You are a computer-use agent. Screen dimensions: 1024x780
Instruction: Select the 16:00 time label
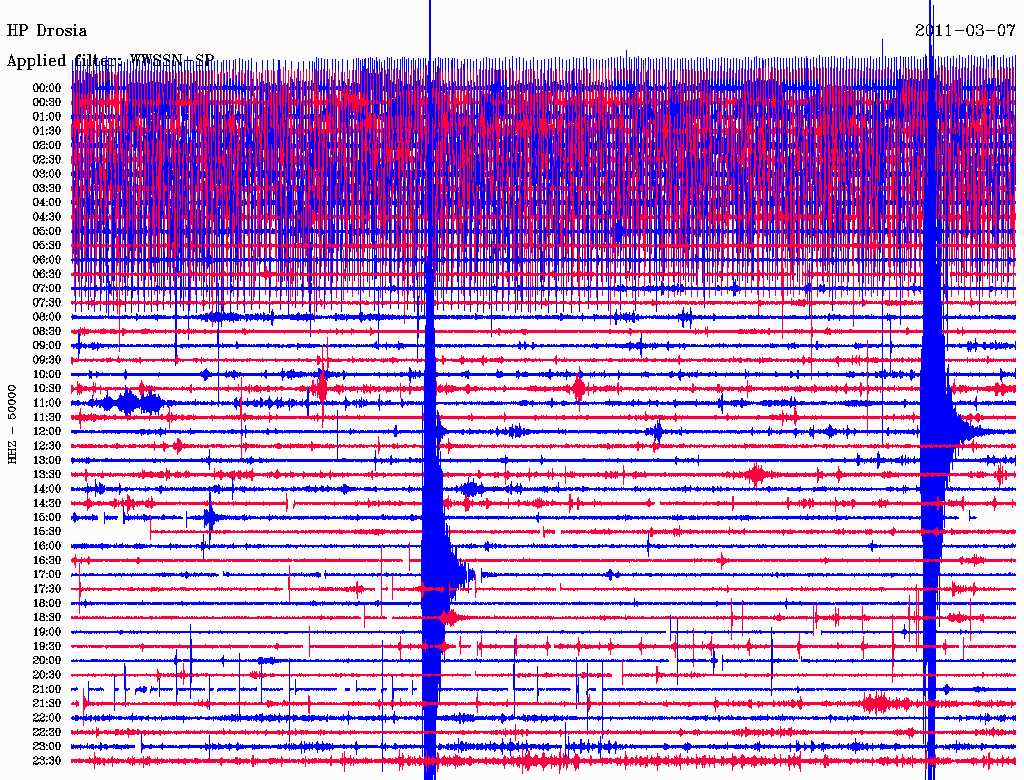(x=47, y=546)
